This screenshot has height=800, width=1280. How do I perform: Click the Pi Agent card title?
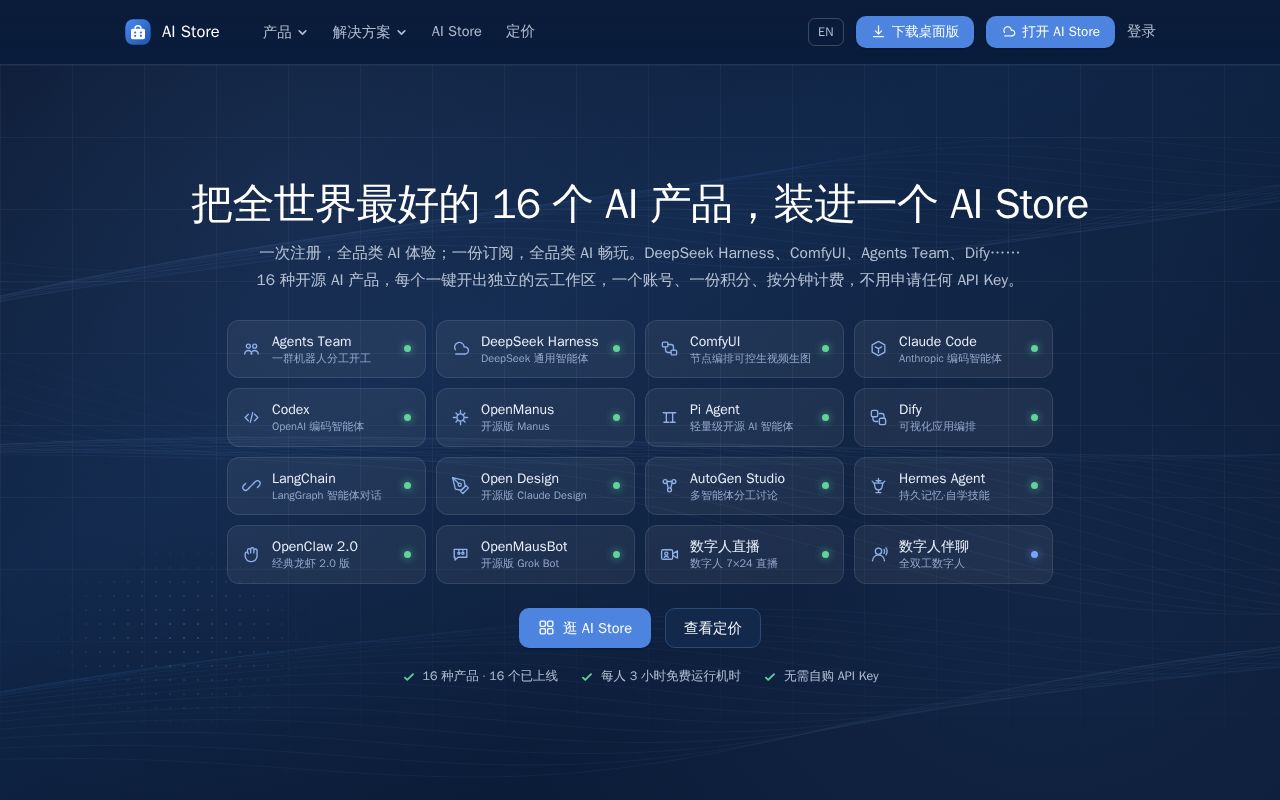click(715, 410)
